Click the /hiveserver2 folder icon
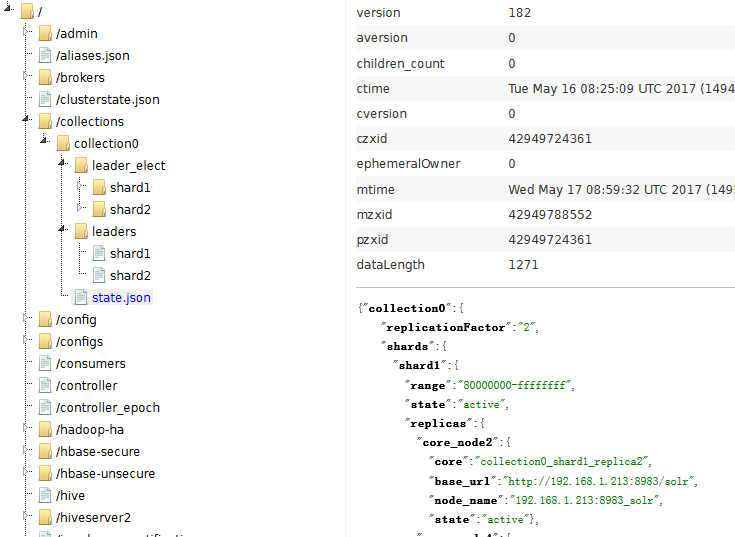 click(45, 518)
